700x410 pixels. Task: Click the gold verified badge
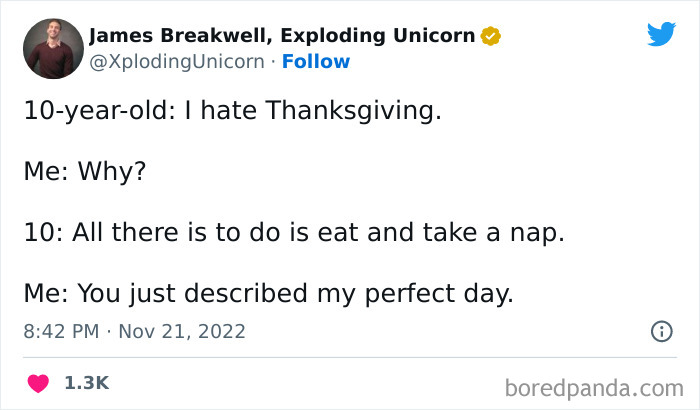[x=490, y=37]
